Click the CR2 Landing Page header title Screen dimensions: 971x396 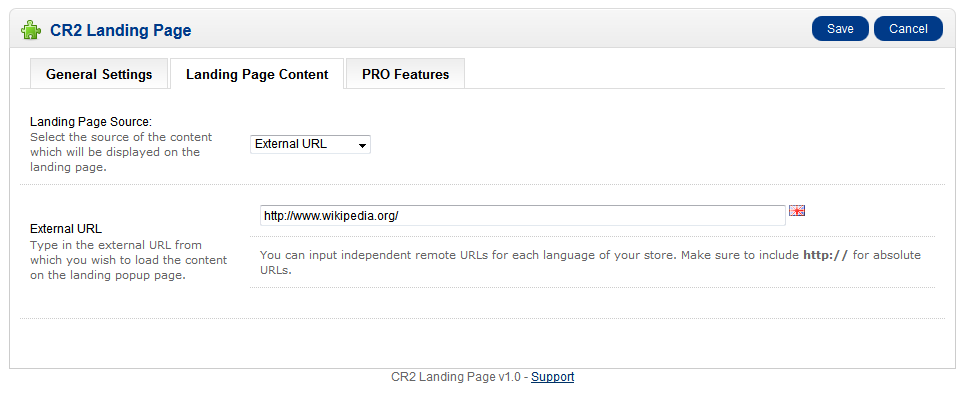[121, 30]
